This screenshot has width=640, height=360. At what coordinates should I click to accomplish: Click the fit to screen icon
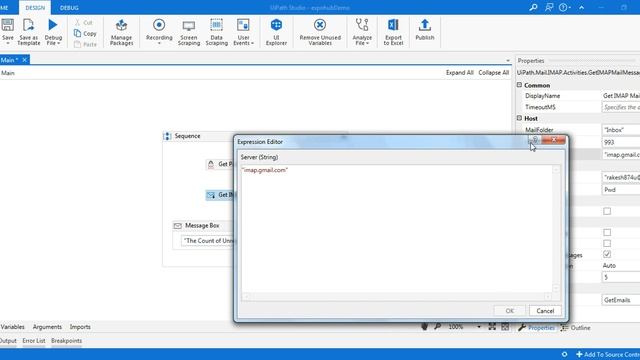click(492, 327)
